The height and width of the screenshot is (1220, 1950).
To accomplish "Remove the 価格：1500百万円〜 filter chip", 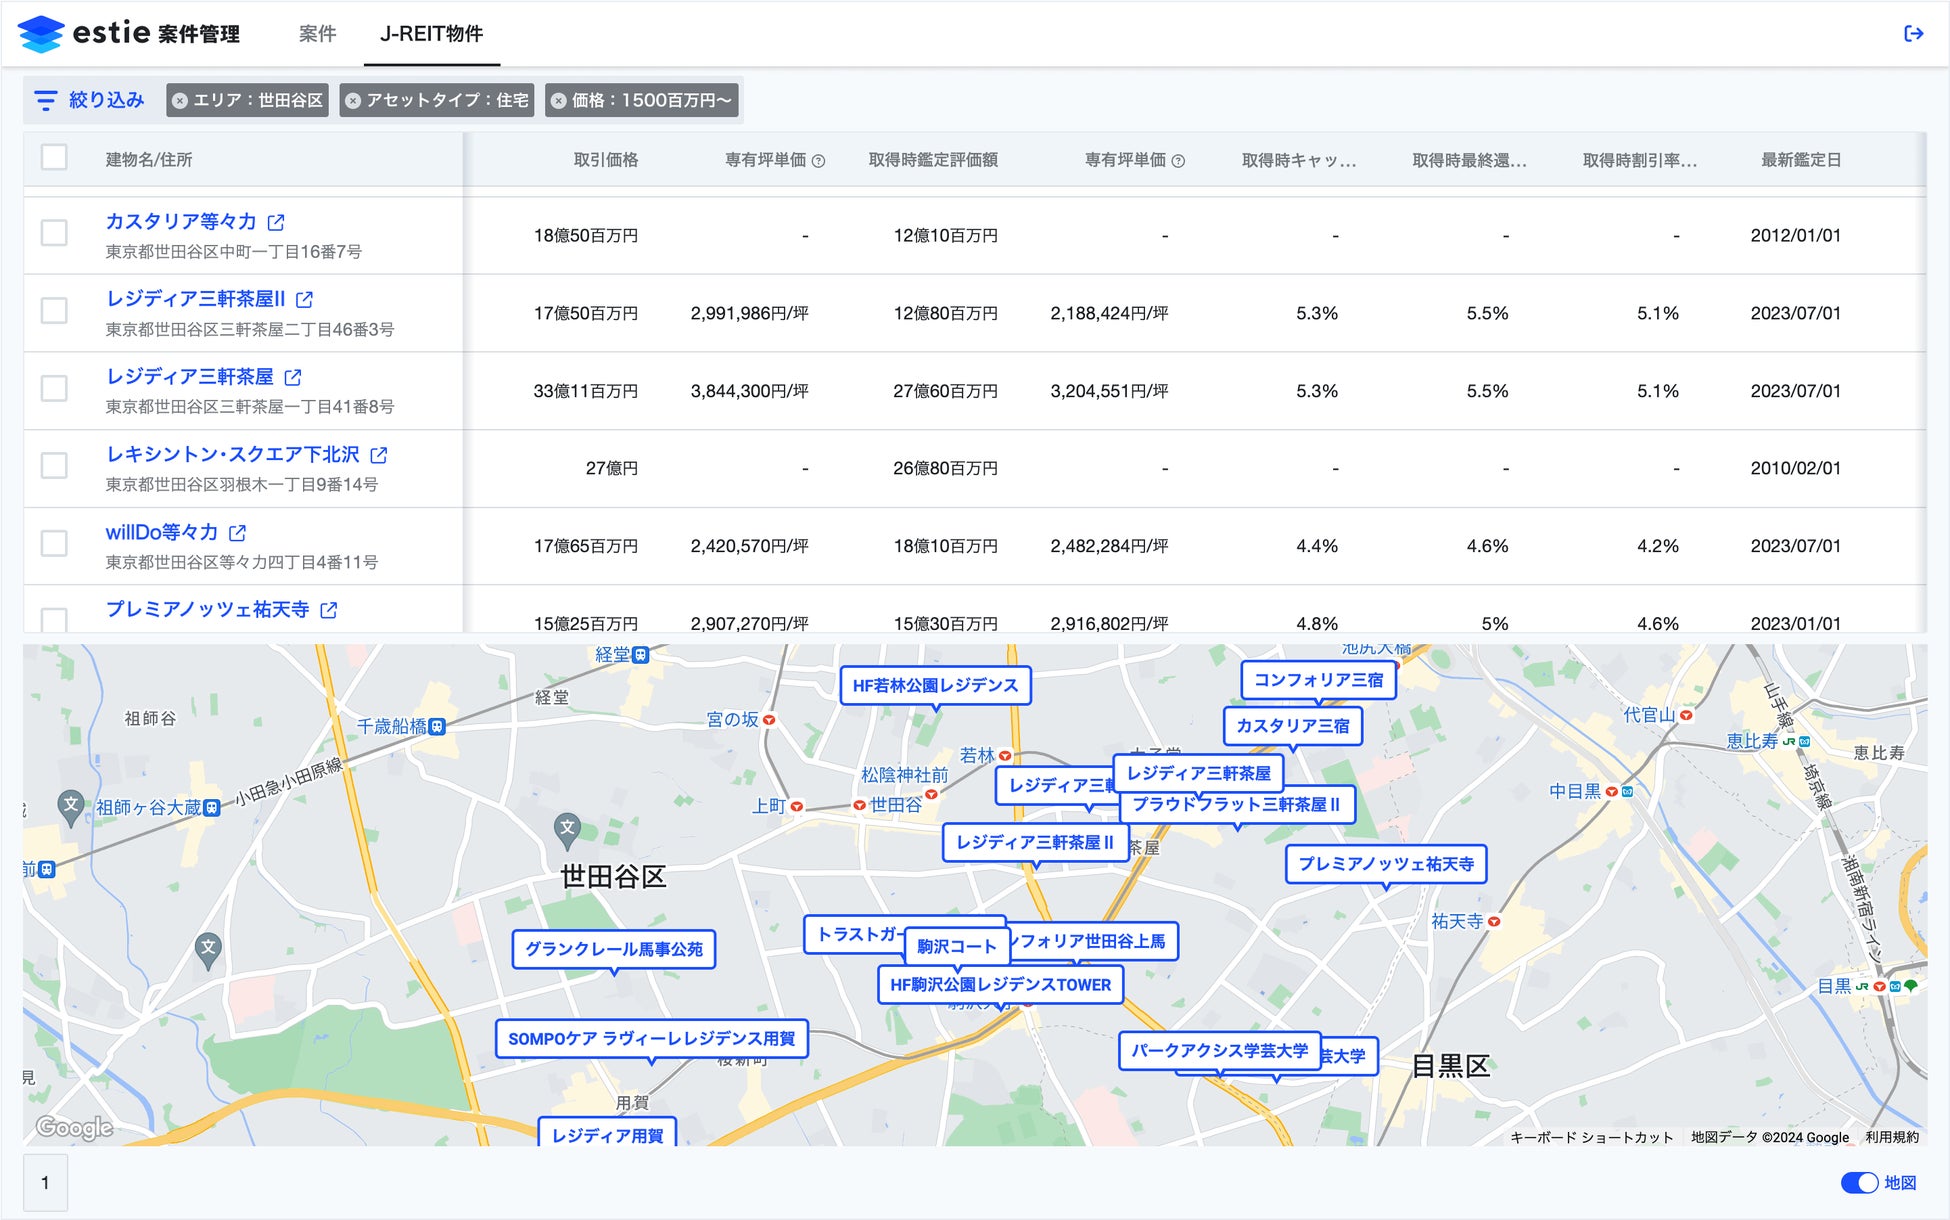I will [x=559, y=100].
